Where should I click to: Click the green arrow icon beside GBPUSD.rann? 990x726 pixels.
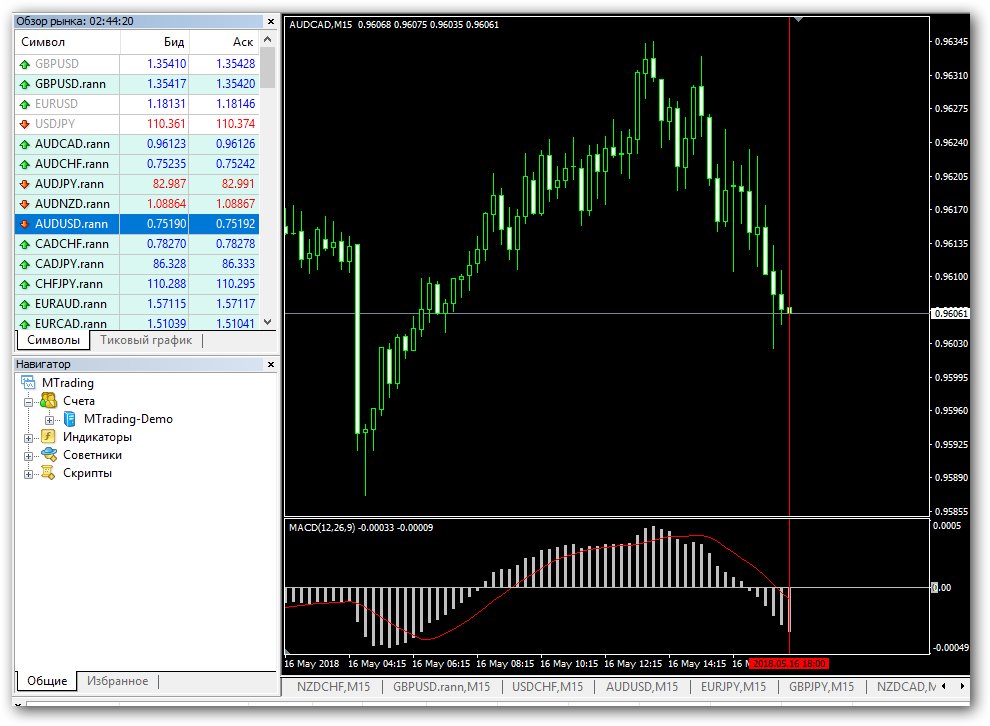click(x=25, y=85)
